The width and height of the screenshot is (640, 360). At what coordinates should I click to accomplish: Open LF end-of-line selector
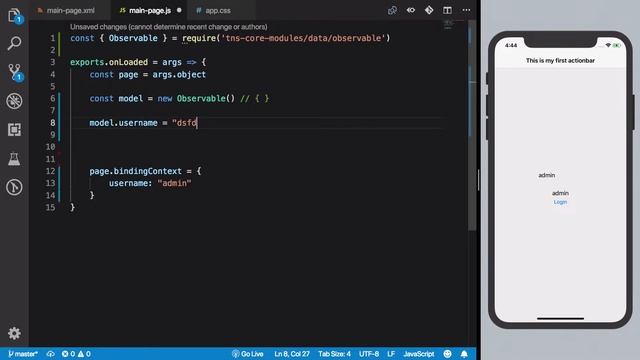coord(391,354)
